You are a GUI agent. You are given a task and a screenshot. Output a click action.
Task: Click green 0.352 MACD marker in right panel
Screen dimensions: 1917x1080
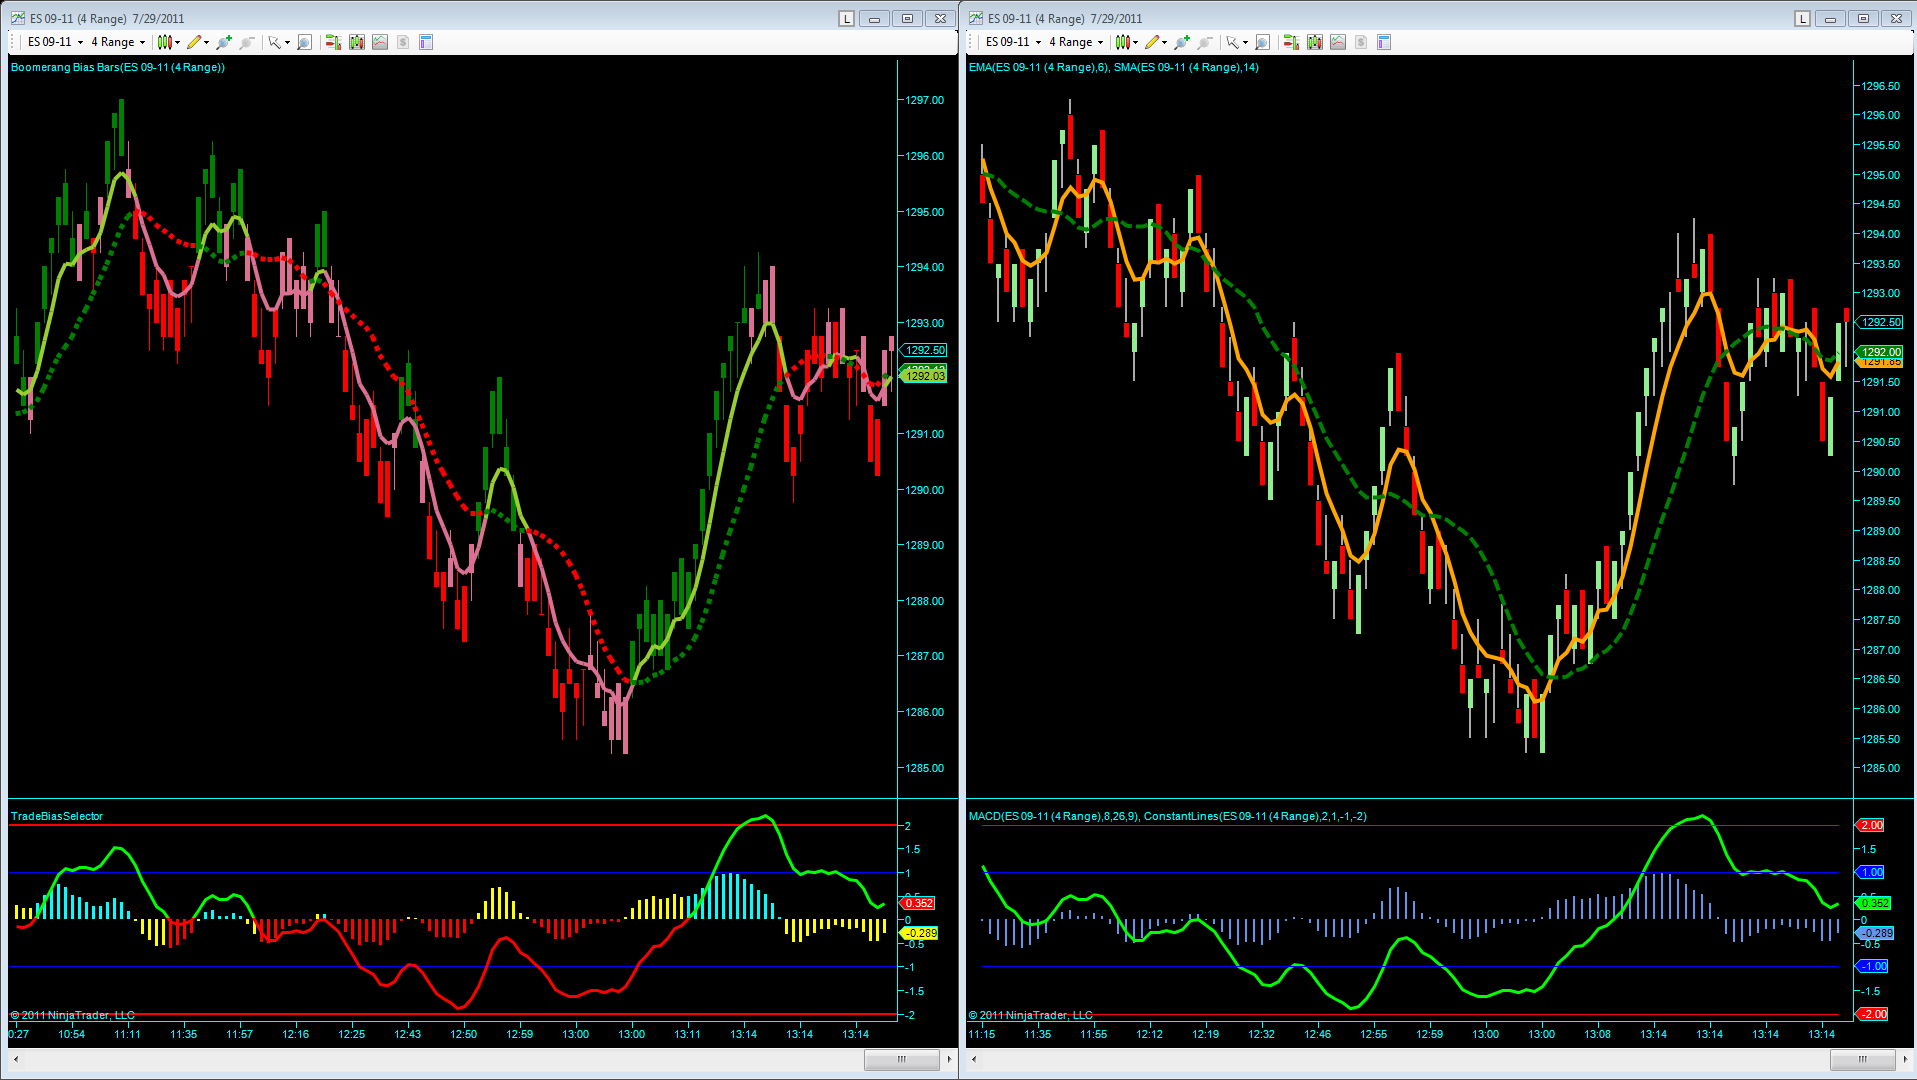1874,903
